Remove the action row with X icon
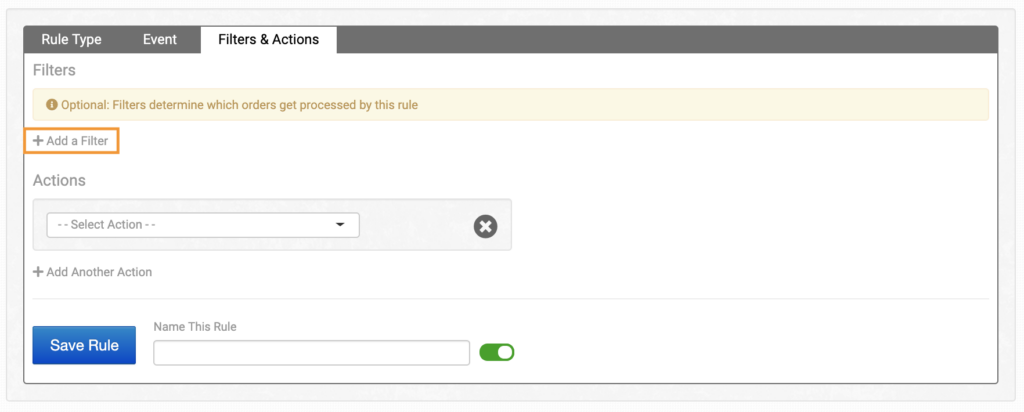The image size is (1024, 412). 485,226
